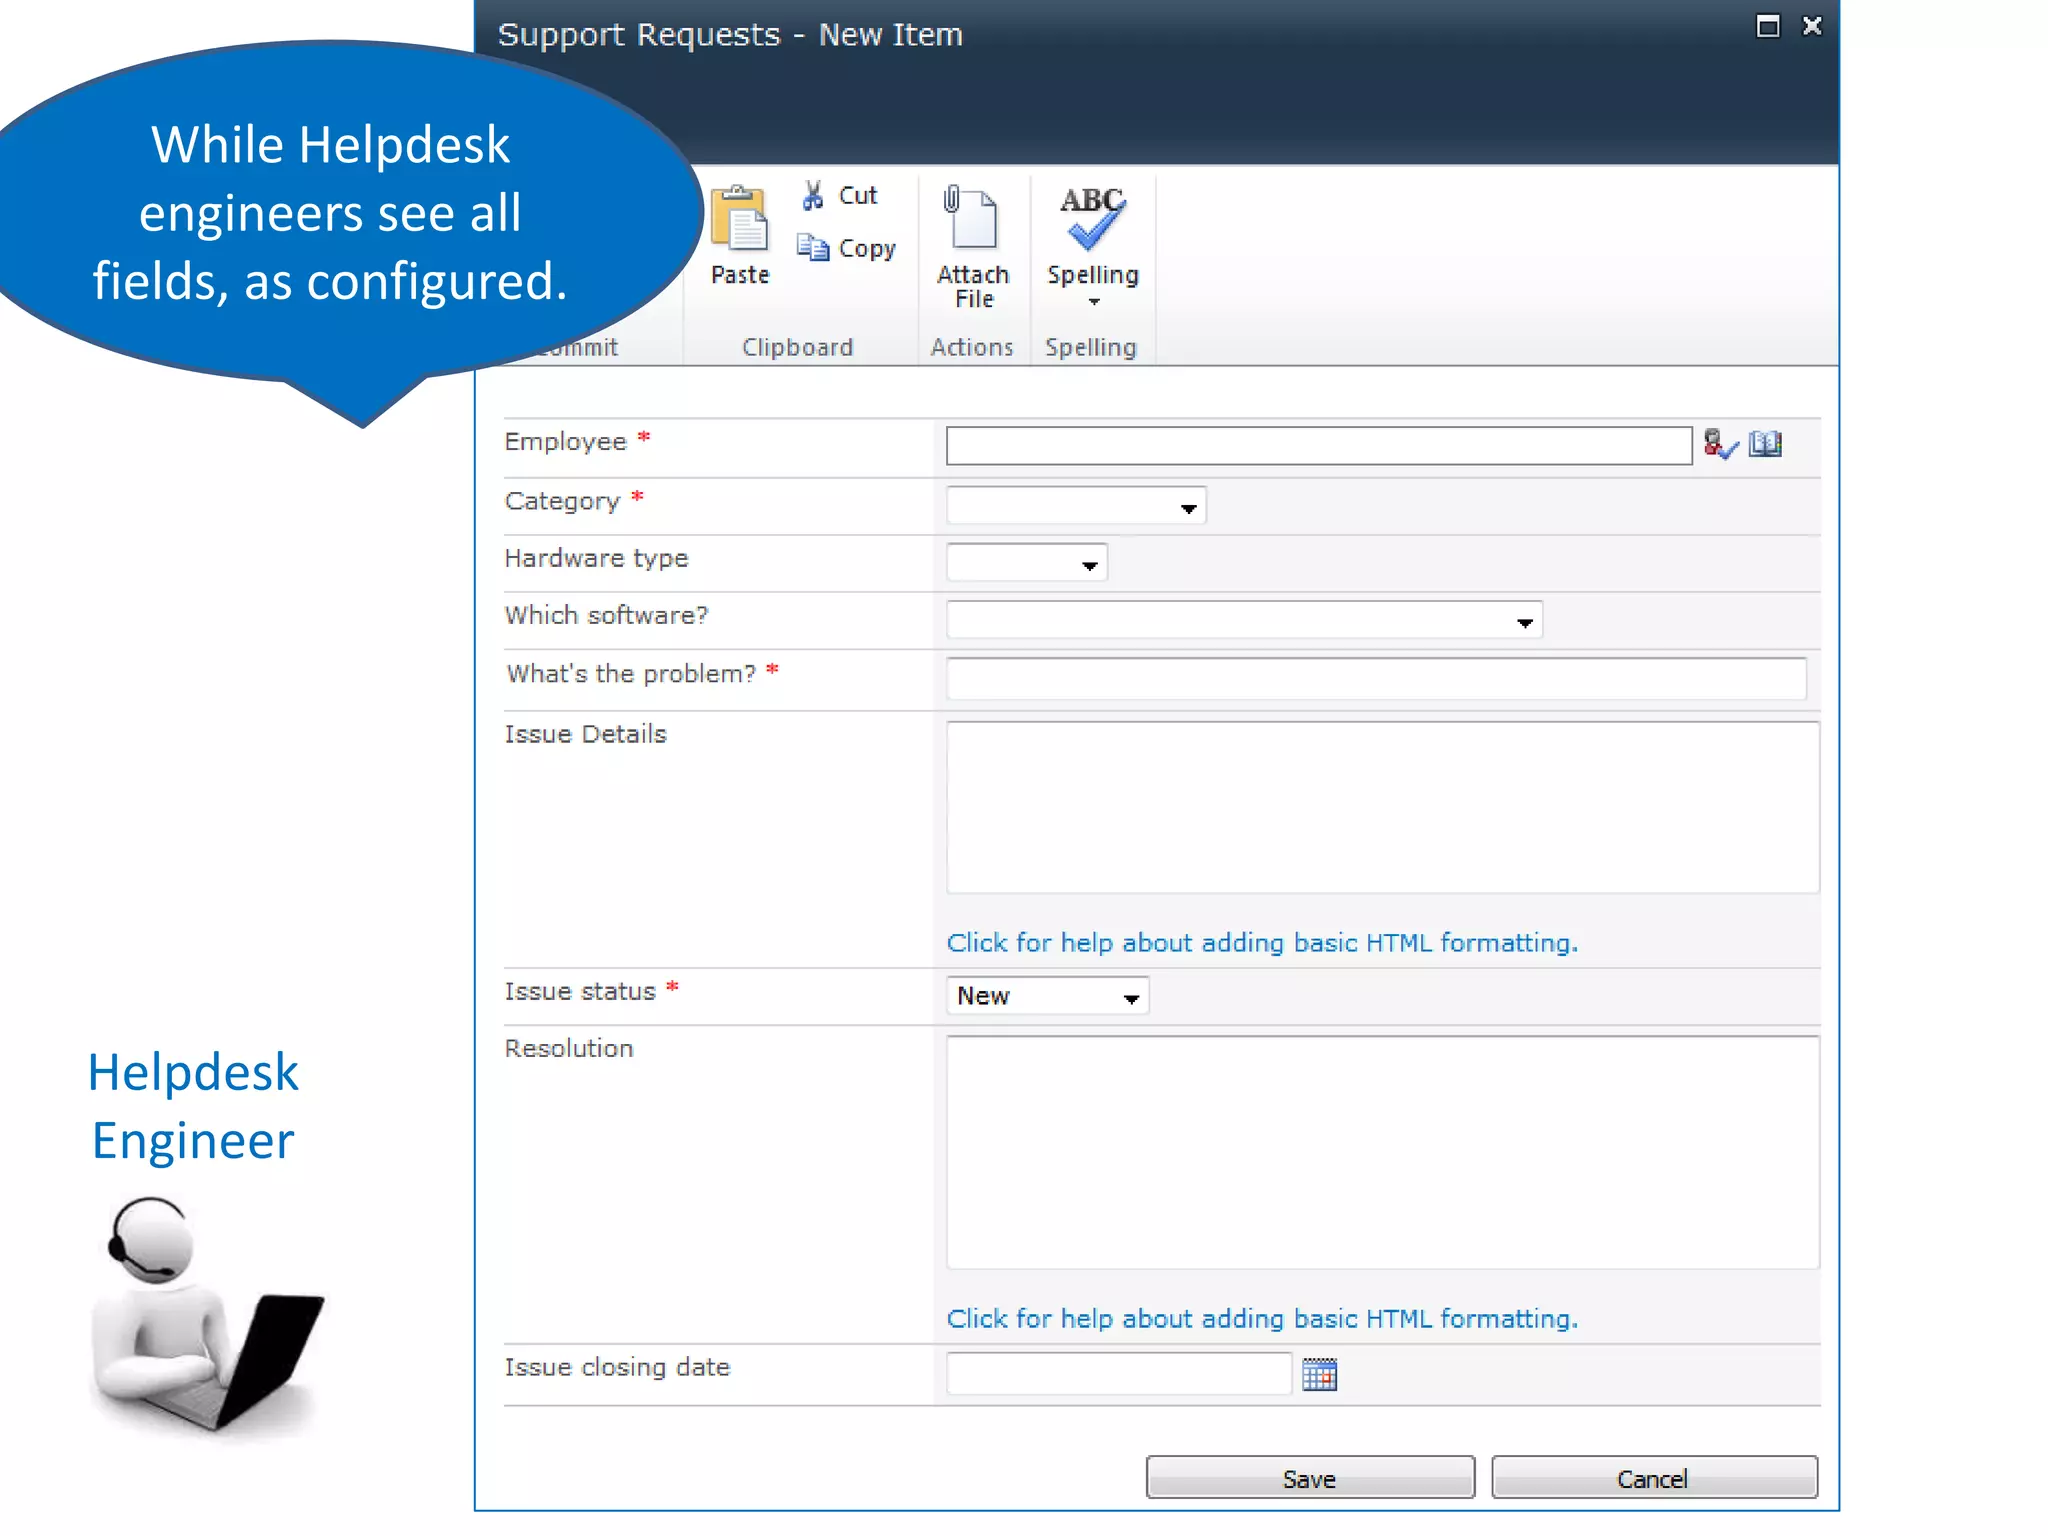Click the Issue closing date field
This screenshot has width=2048, height=1536.
1119,1374
